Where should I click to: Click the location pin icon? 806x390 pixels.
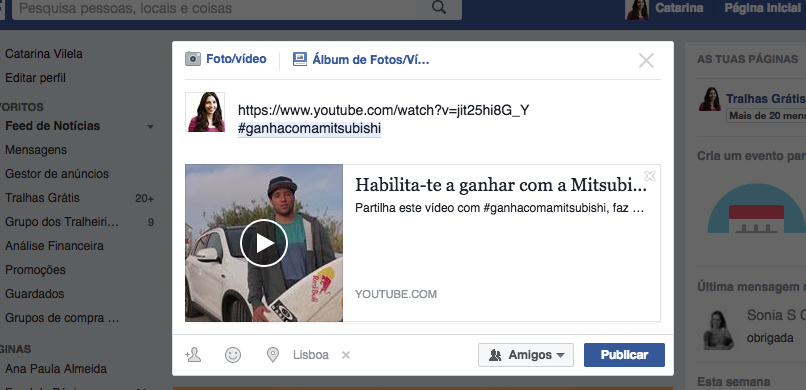click(x=273, y=355)
